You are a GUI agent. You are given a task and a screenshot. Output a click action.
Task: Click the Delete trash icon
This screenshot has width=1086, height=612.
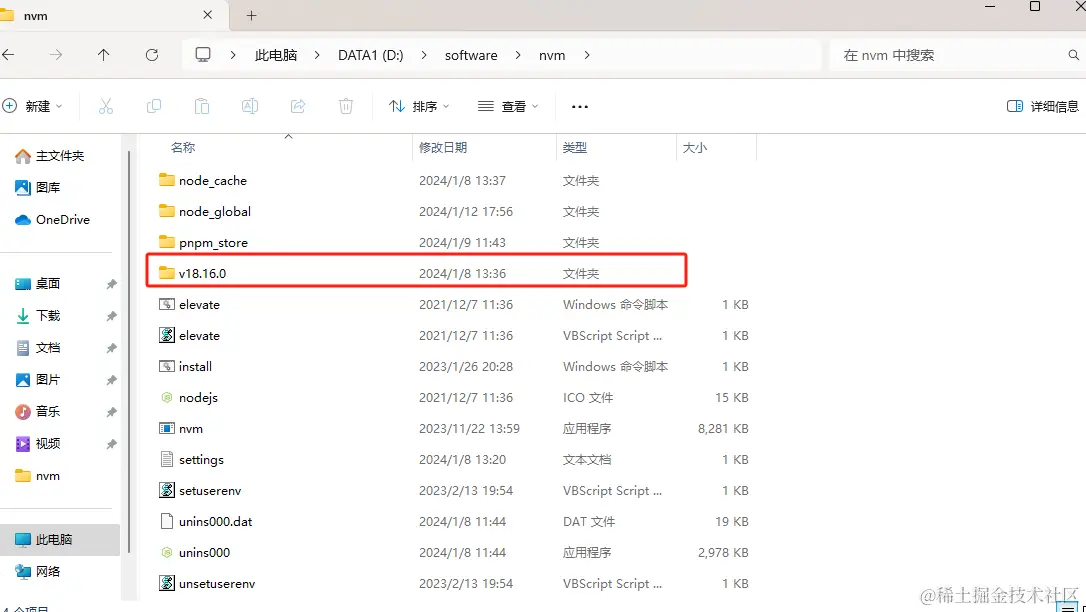point(346,106)
